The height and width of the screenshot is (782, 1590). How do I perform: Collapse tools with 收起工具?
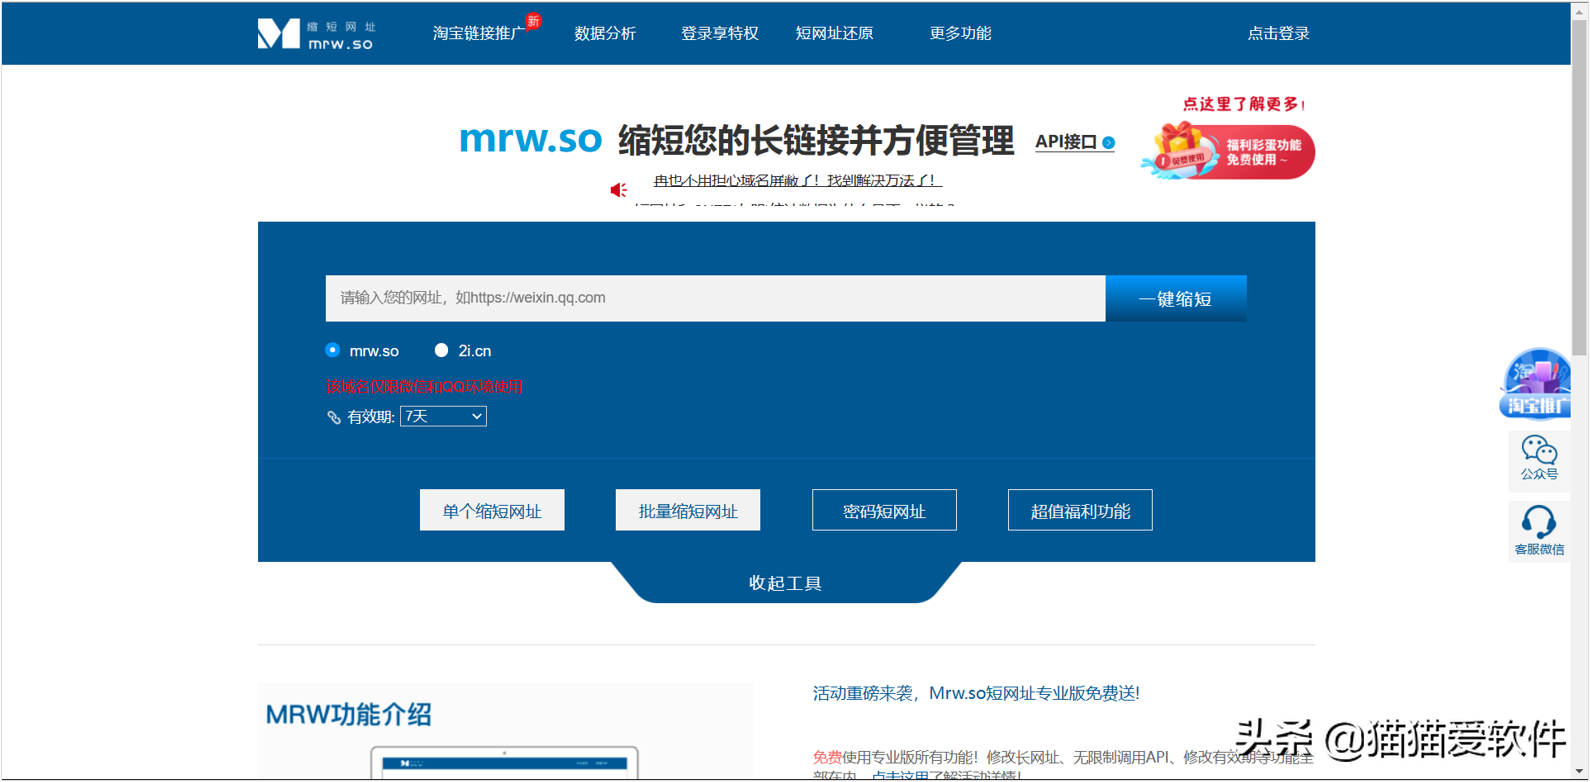(x=785, y=583)
